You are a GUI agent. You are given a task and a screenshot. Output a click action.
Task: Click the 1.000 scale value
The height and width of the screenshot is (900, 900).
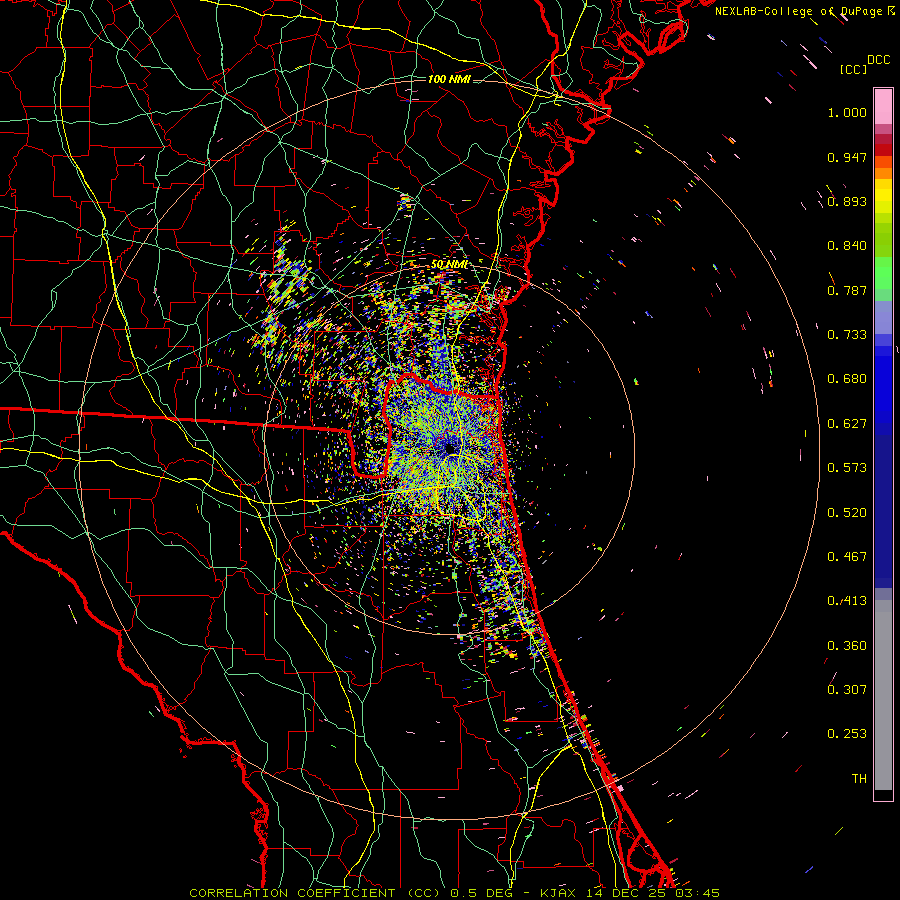pyautogui.click(x=847, y=112)
